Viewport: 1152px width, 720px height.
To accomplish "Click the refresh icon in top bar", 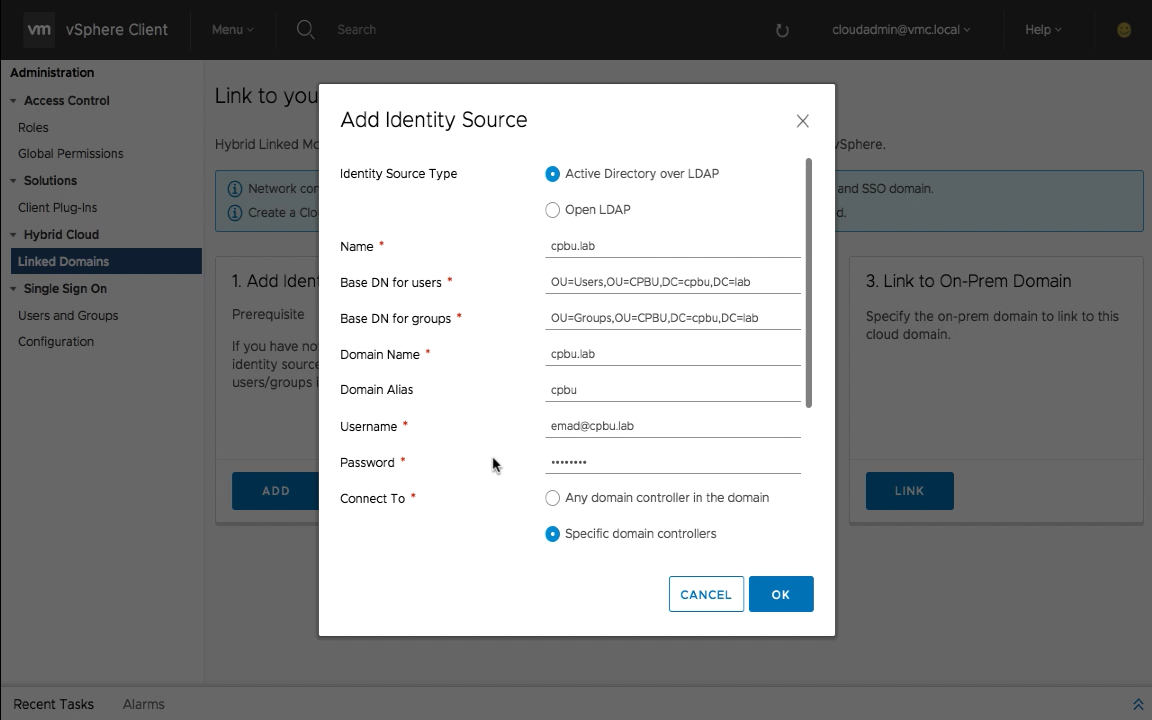I will 782,30.
